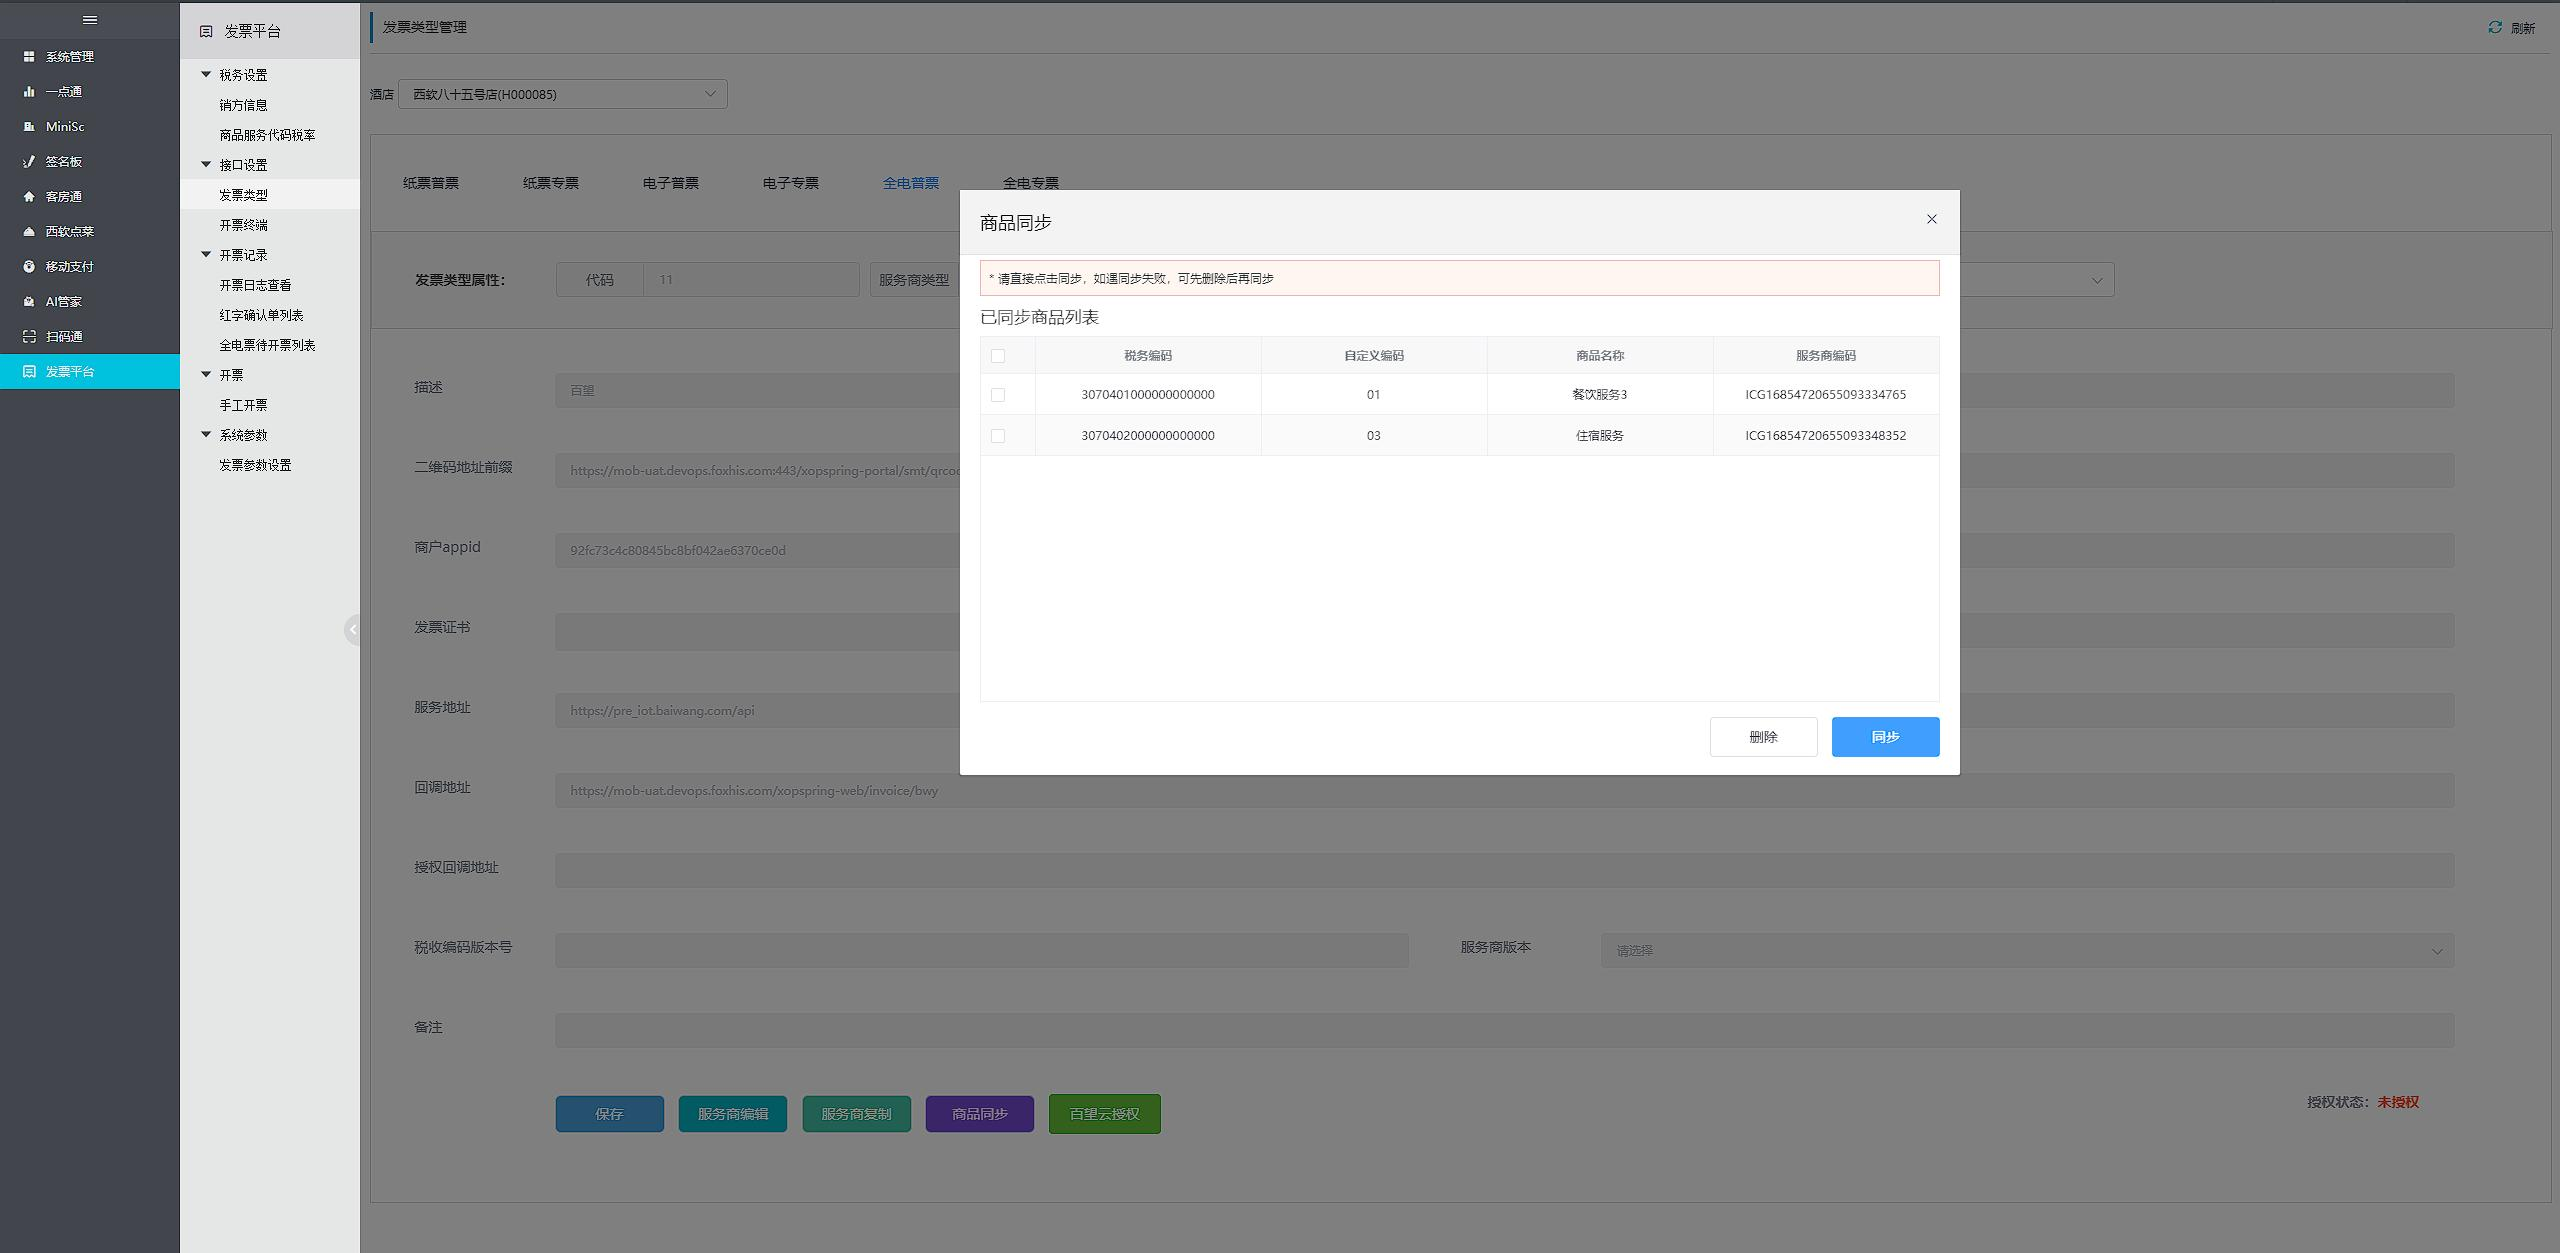The image size is (2560, 1253).
Task: Click cell 3070401000000000000 in table
Action: (1148, 395)
